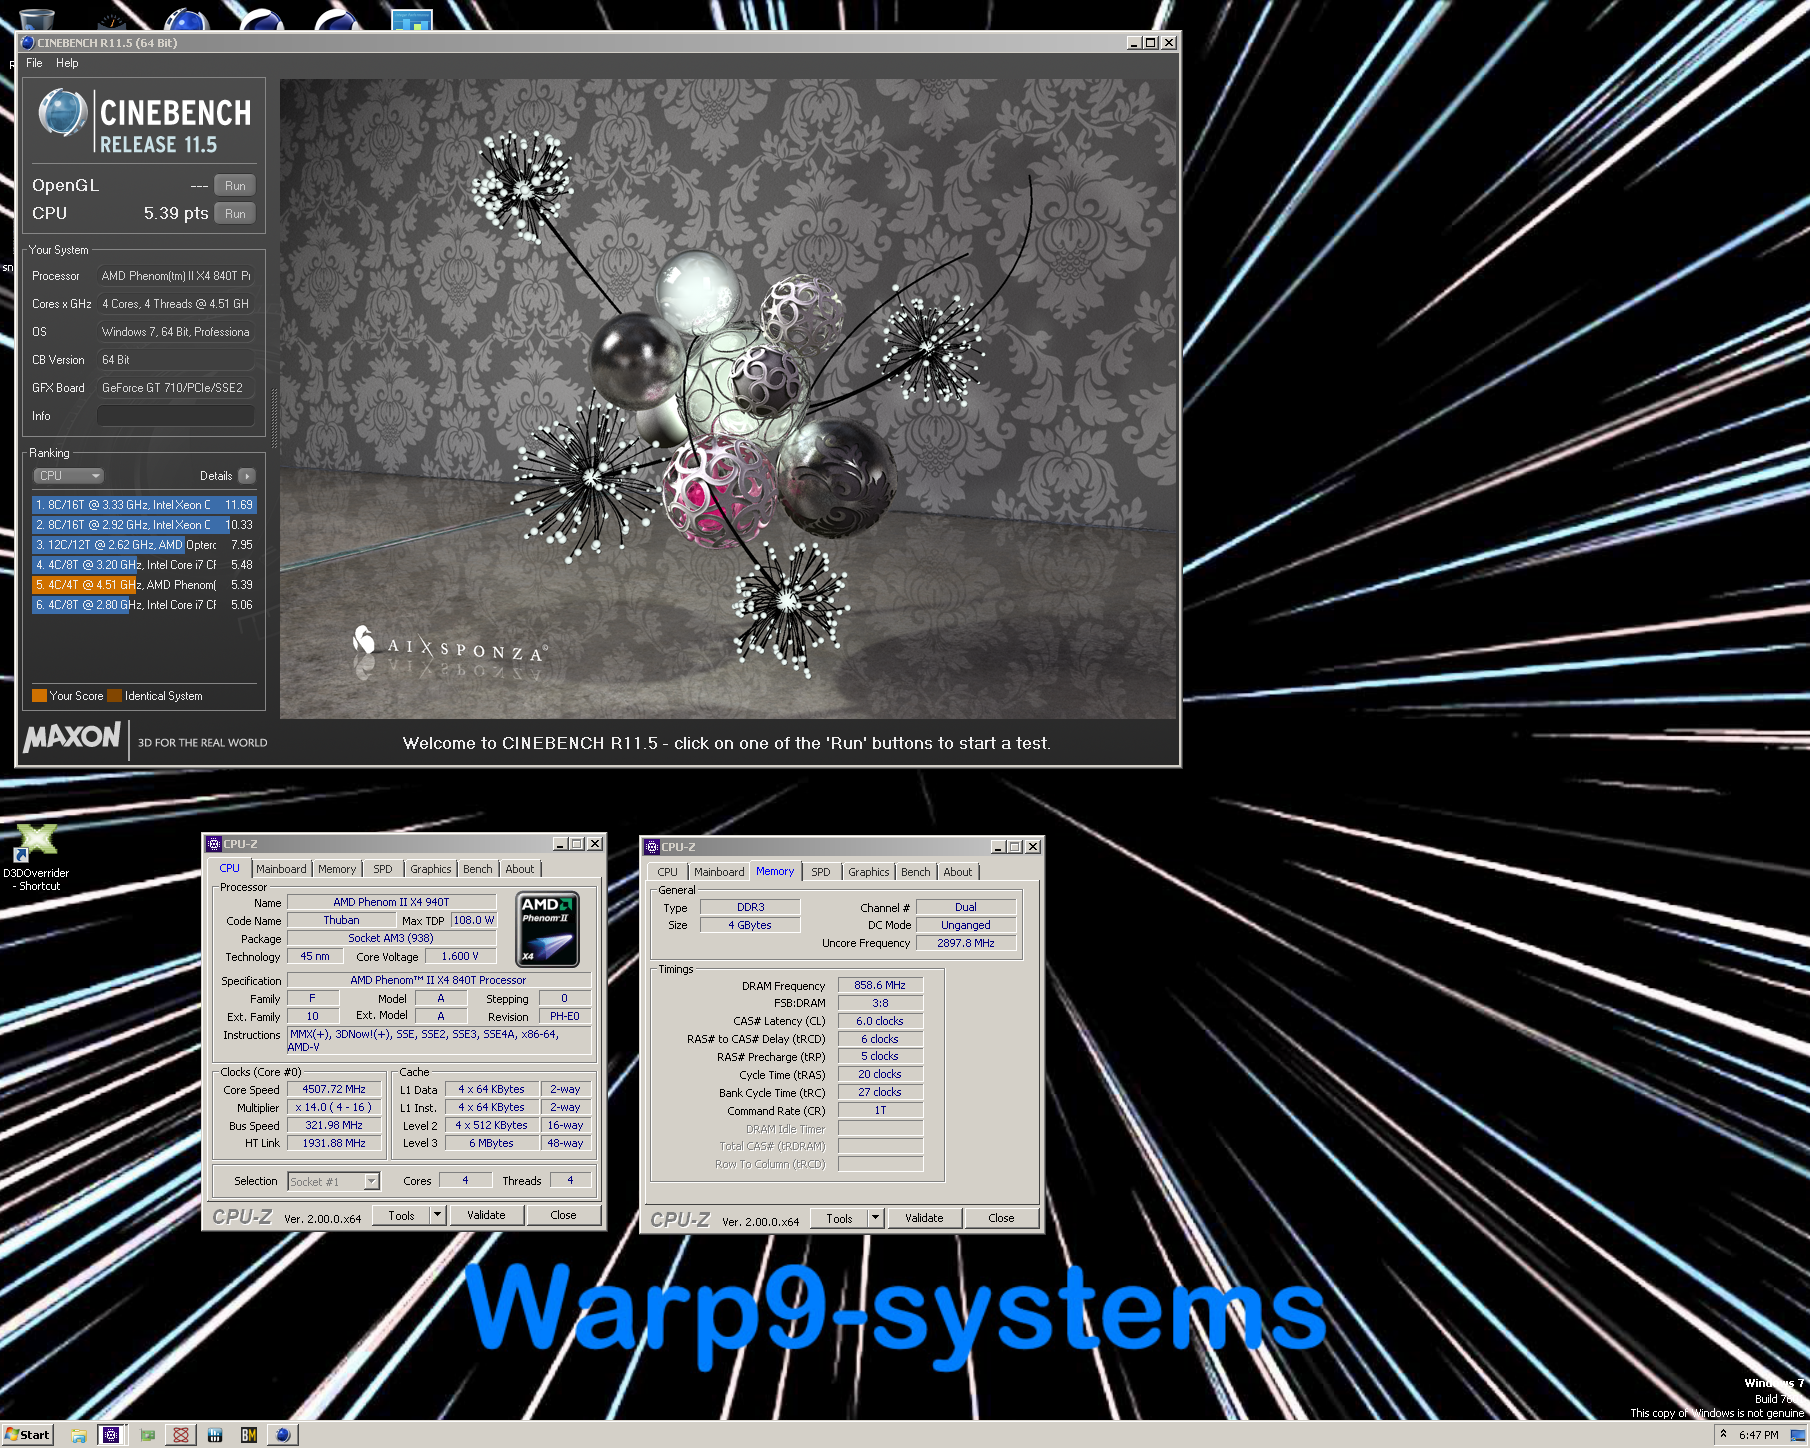Click the blue bars taskbar icon
This screenshot has height=1448, width=1810.
pos(214,1435)
